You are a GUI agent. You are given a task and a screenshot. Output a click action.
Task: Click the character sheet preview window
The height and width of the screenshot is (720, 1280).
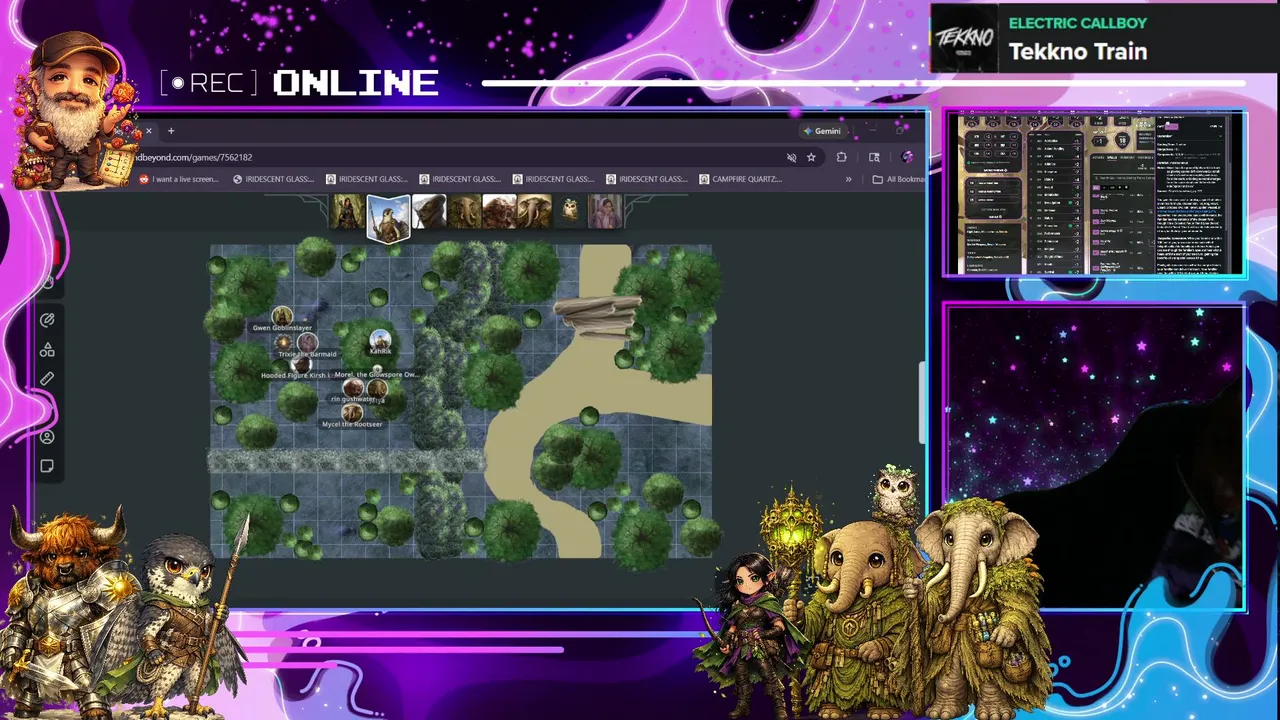(1094, 194)
